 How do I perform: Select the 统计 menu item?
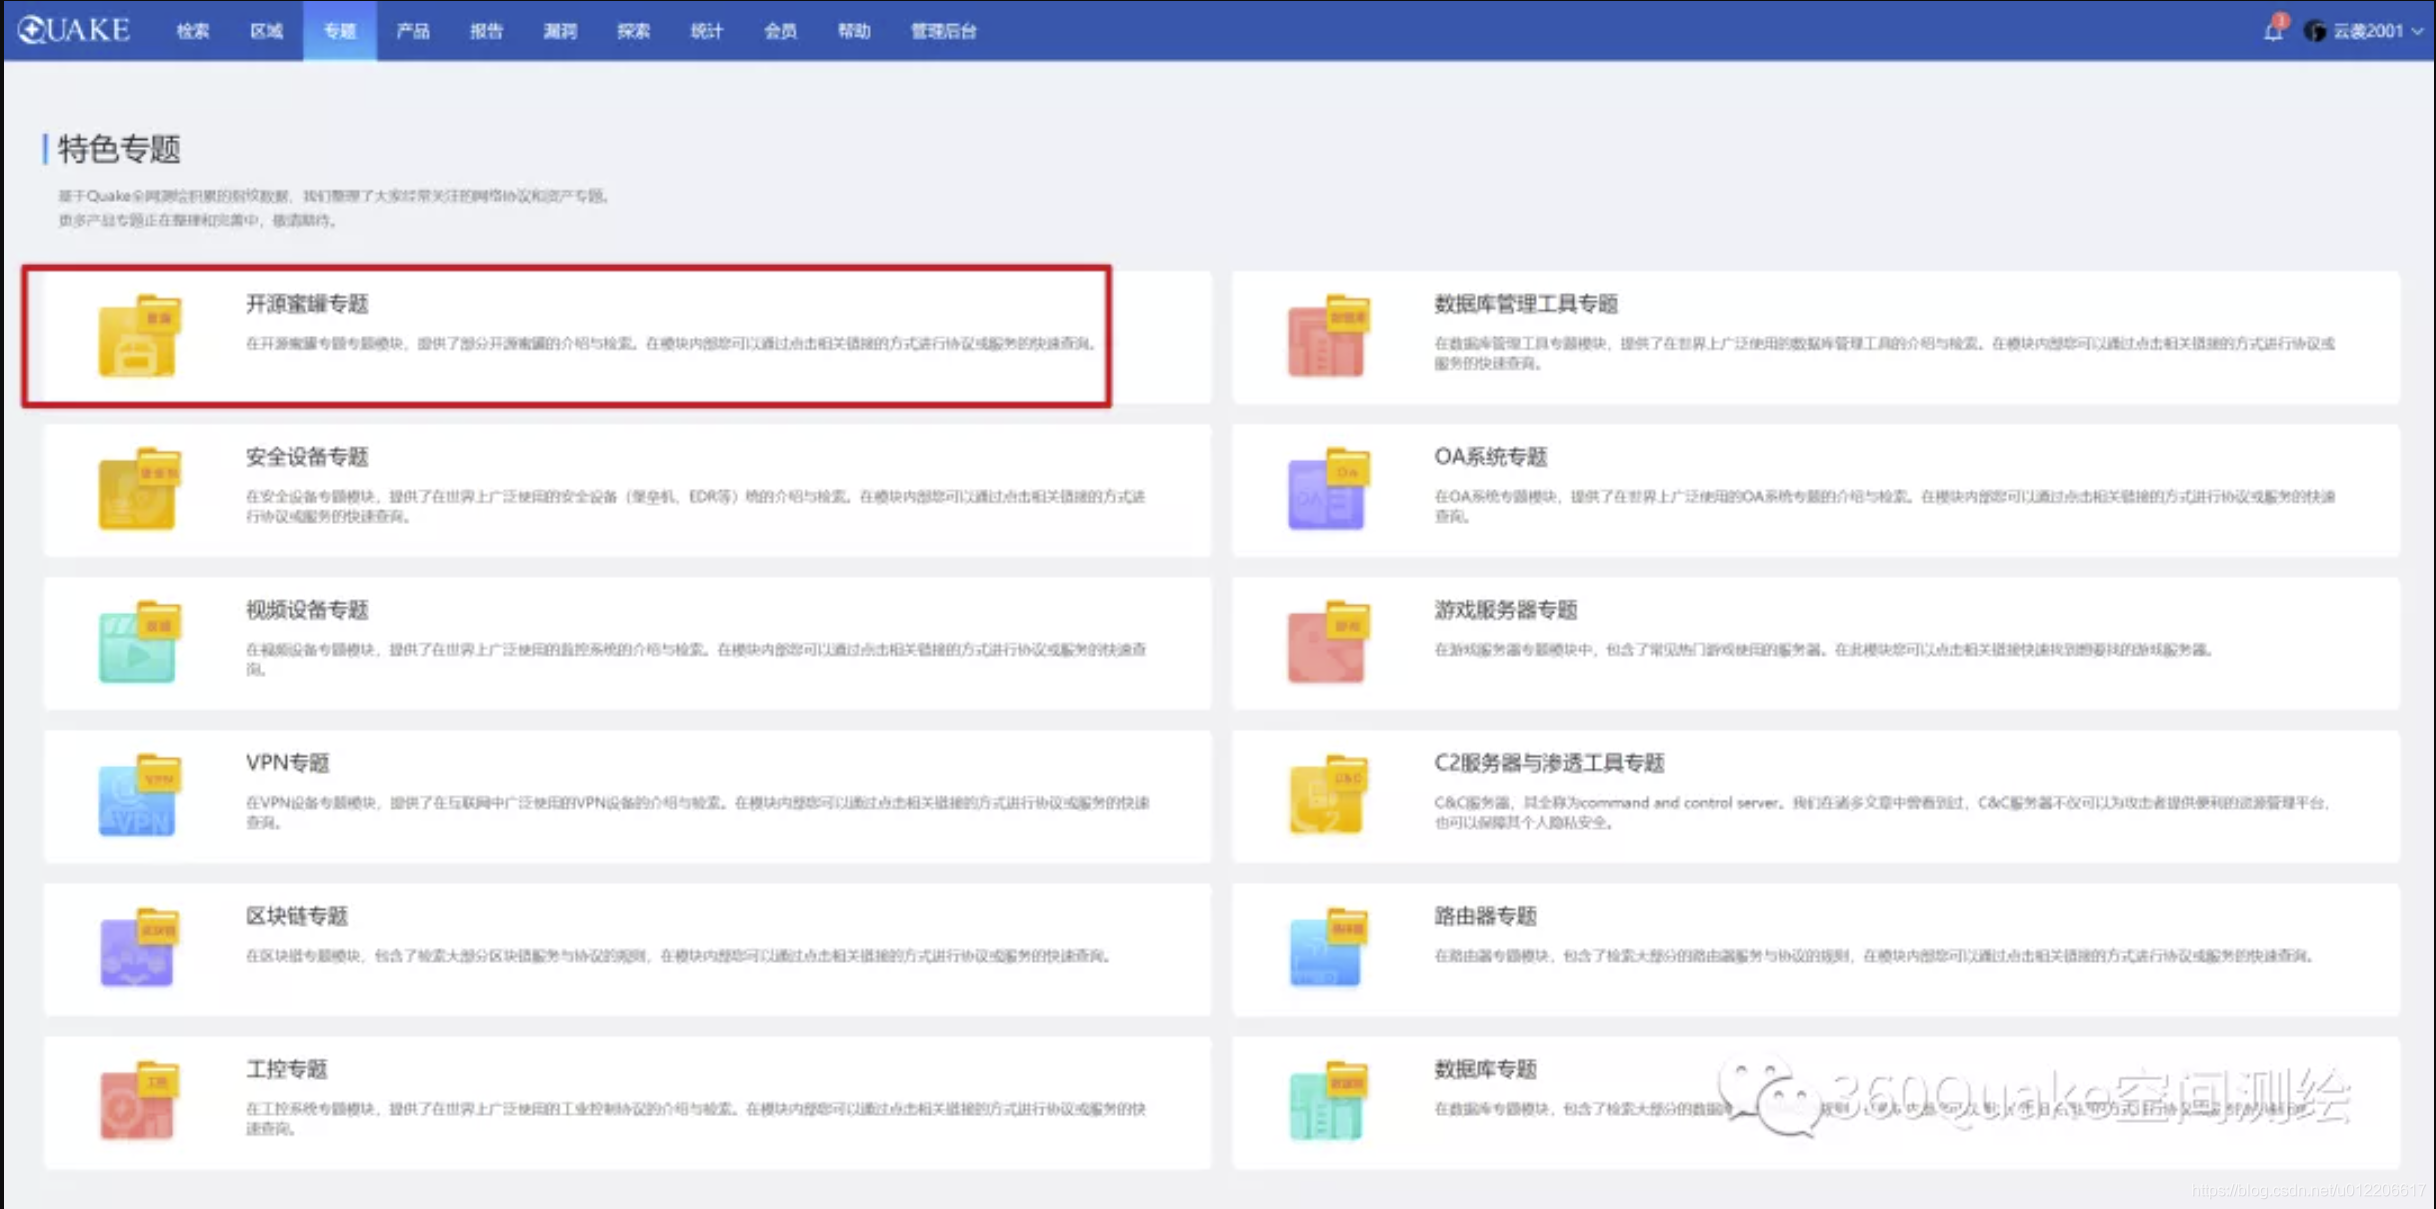706,31
